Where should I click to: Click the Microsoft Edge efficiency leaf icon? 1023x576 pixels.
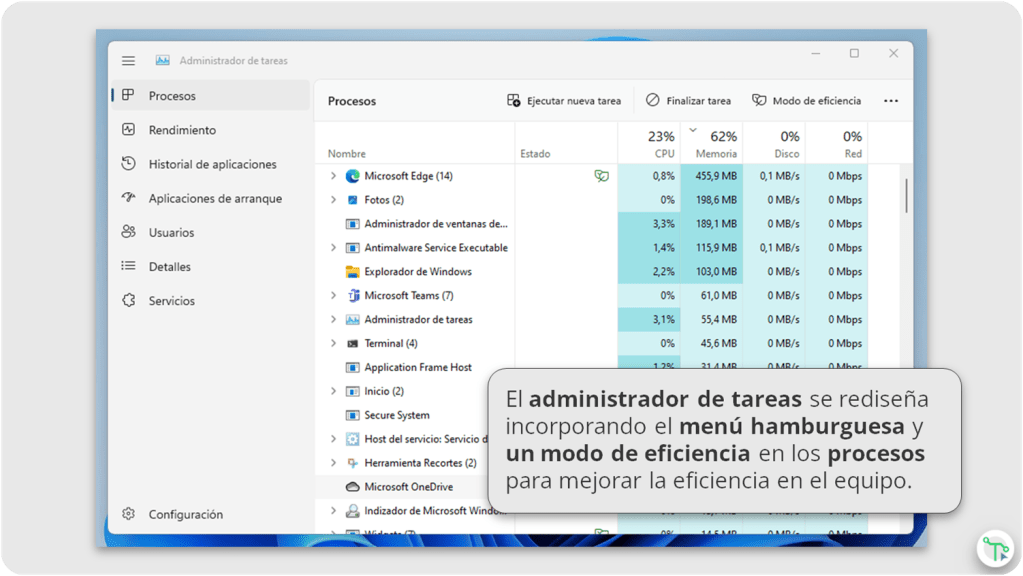tap(601, 176)
